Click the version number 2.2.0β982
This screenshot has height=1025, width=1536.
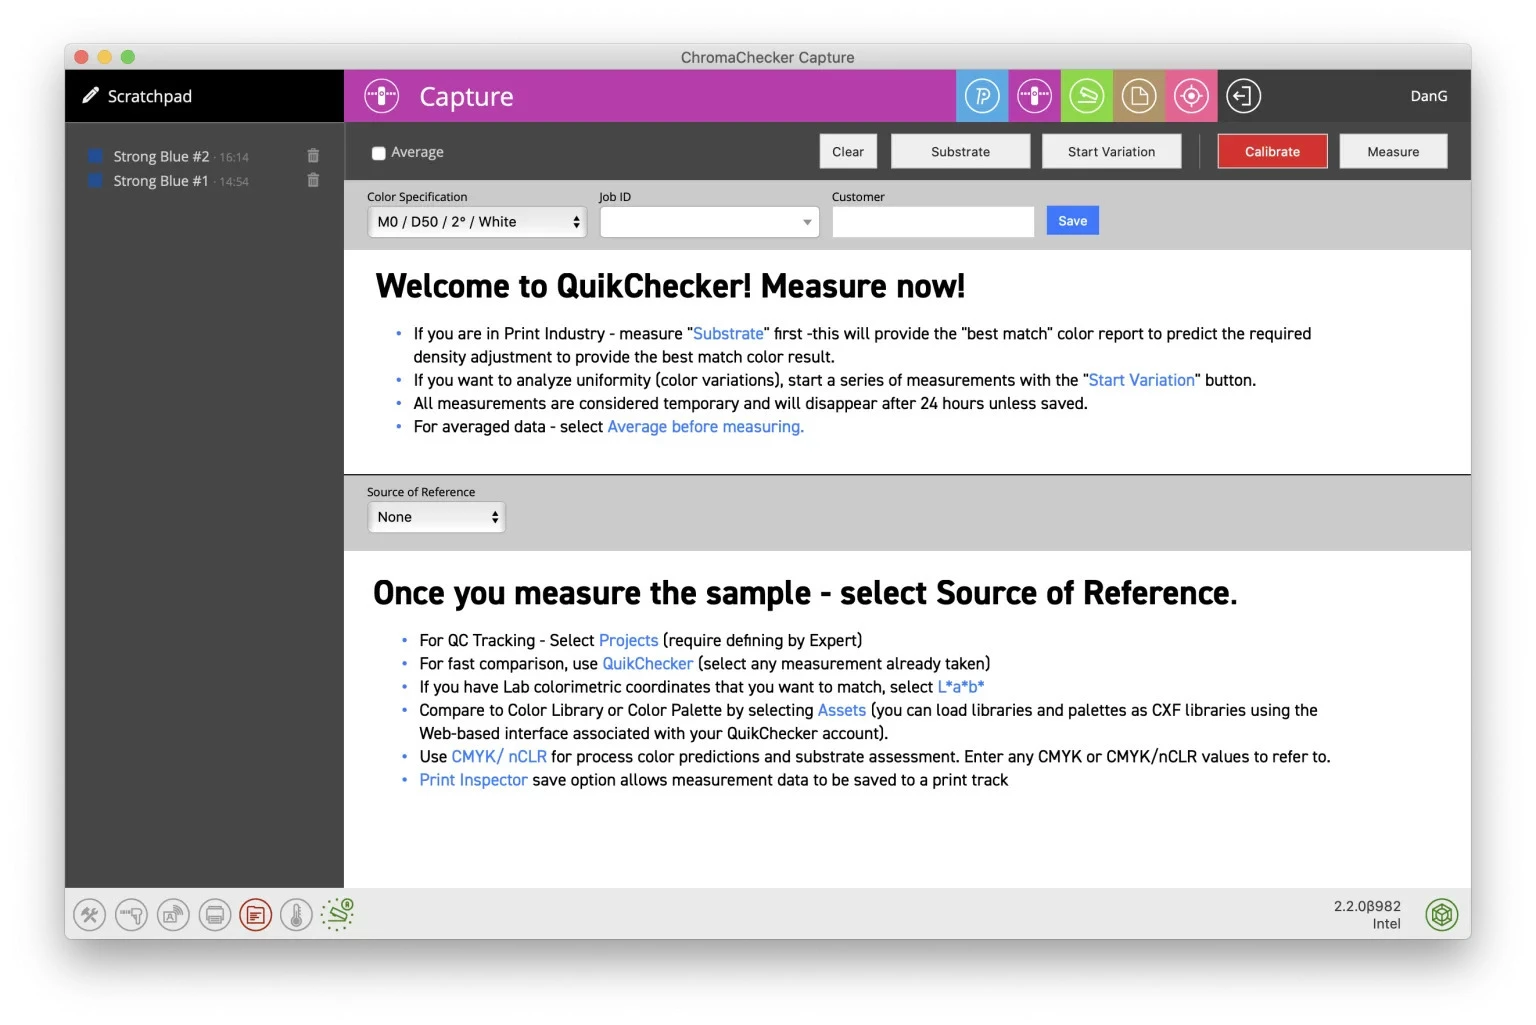(1366, 906)
